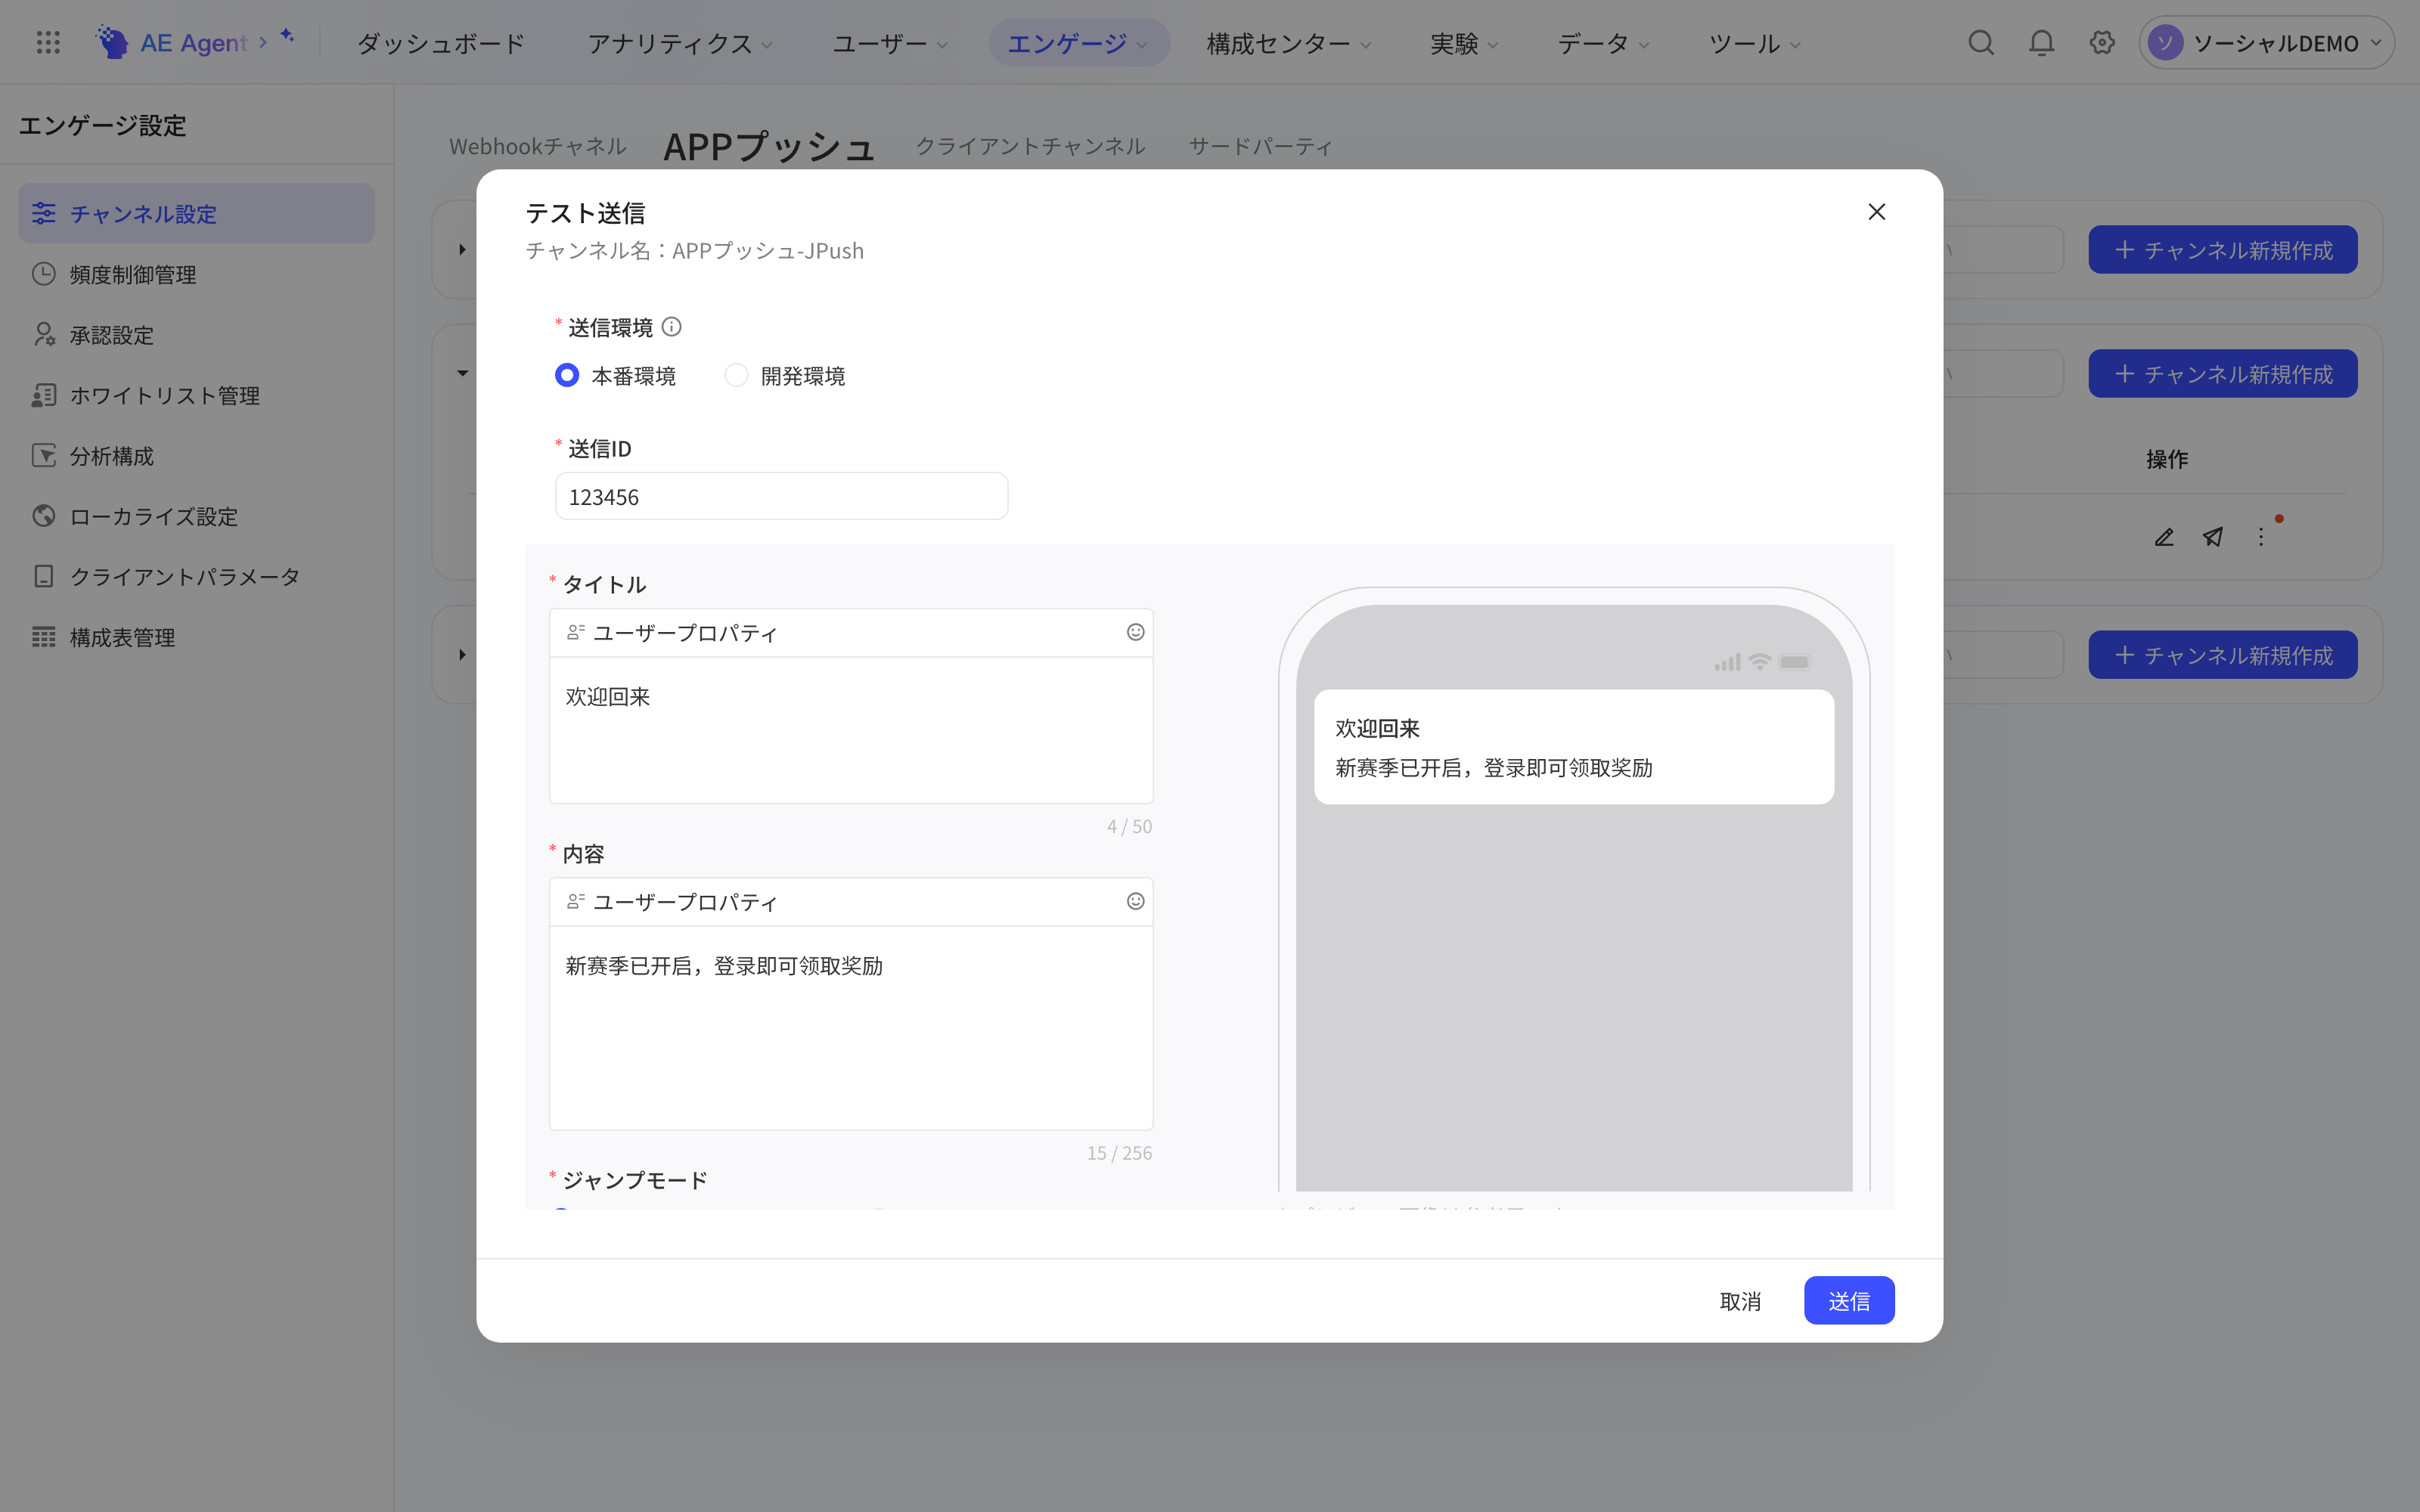Open 分析構成 in the sidebar
Viewport: 2420px width, 1512px height.
(x=196, y=455)
